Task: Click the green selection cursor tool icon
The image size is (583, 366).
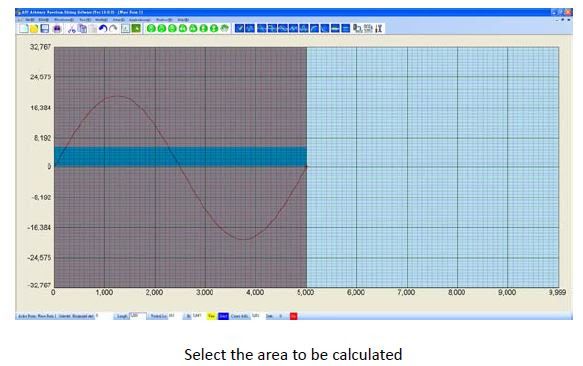Action: 136,29
